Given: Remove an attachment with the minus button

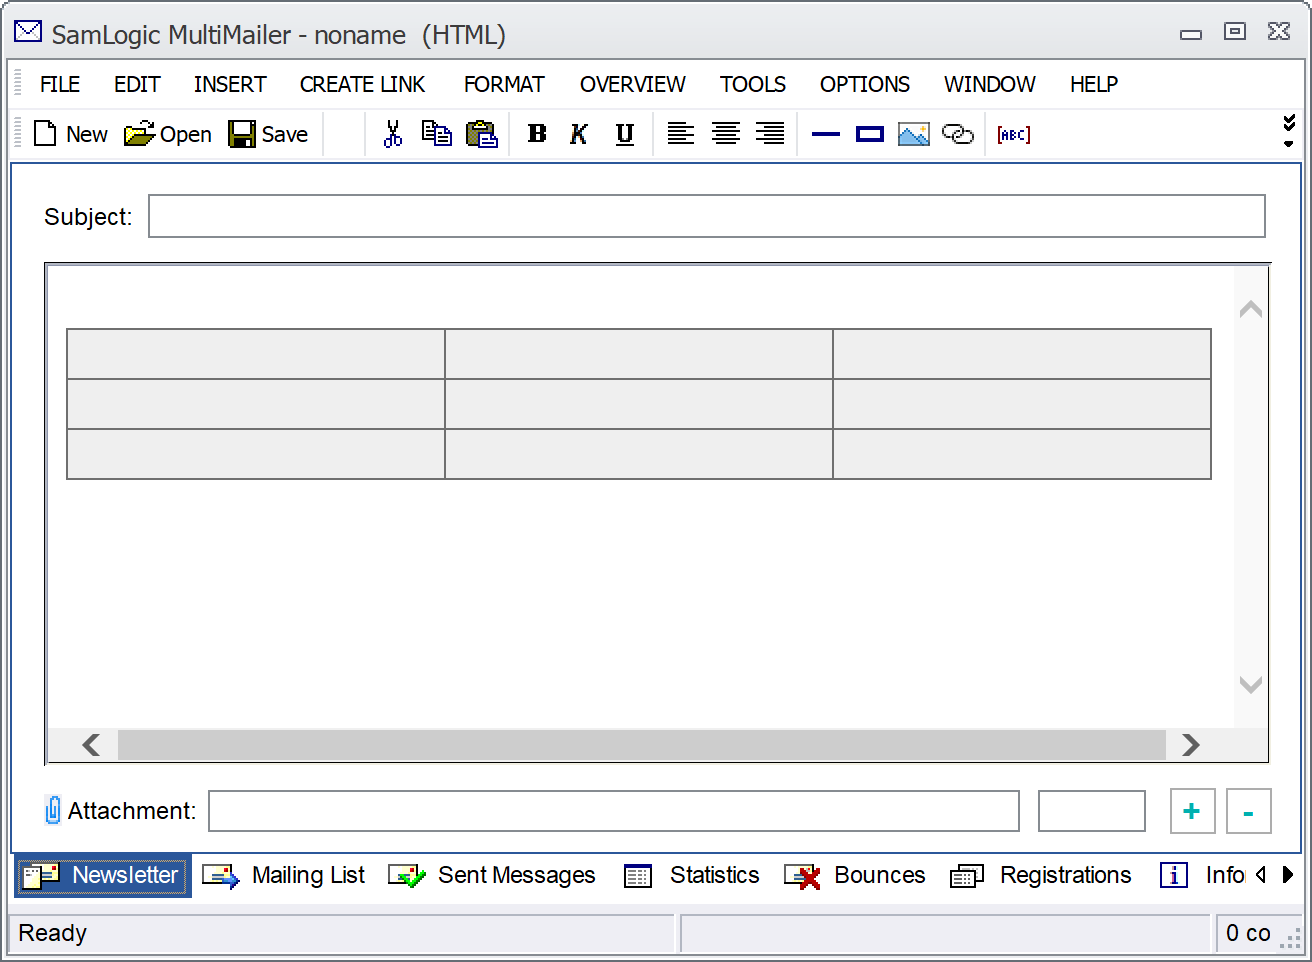Looking at the screenshot, I should pyautogui.click(x=1248, y=811).
